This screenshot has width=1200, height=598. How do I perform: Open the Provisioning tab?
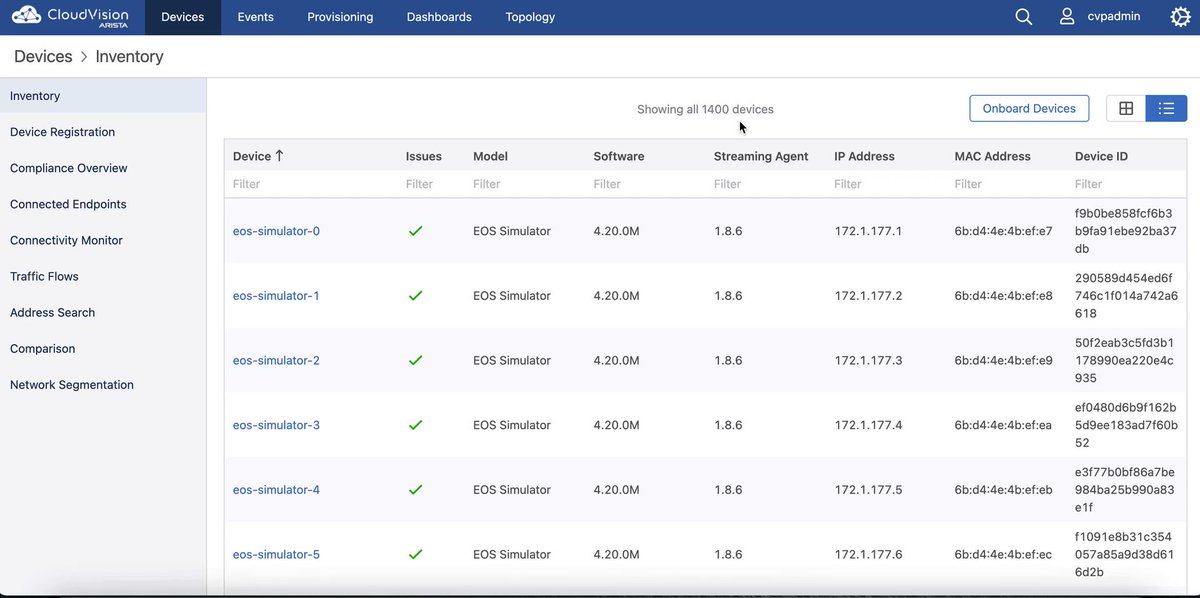coord(340,17)
